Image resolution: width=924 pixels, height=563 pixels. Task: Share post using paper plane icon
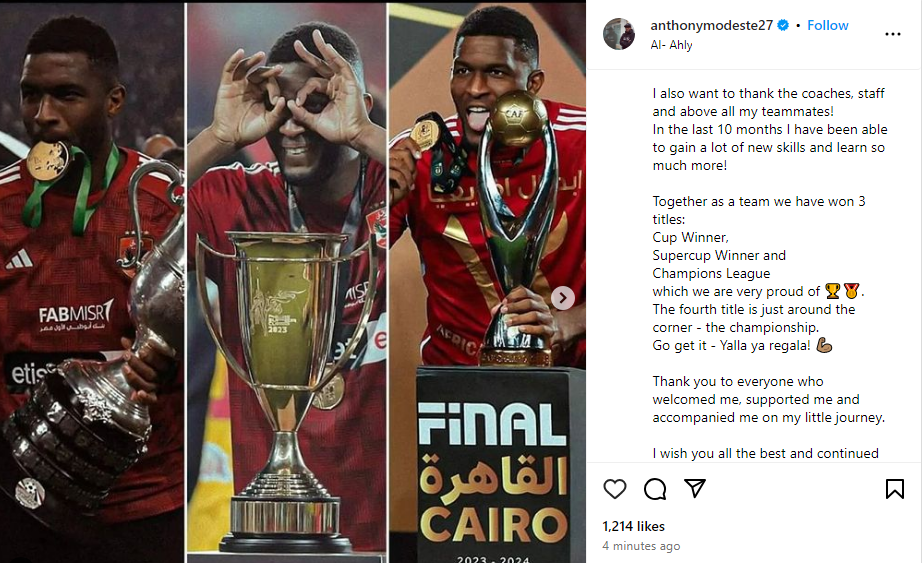tap(695, 488)
